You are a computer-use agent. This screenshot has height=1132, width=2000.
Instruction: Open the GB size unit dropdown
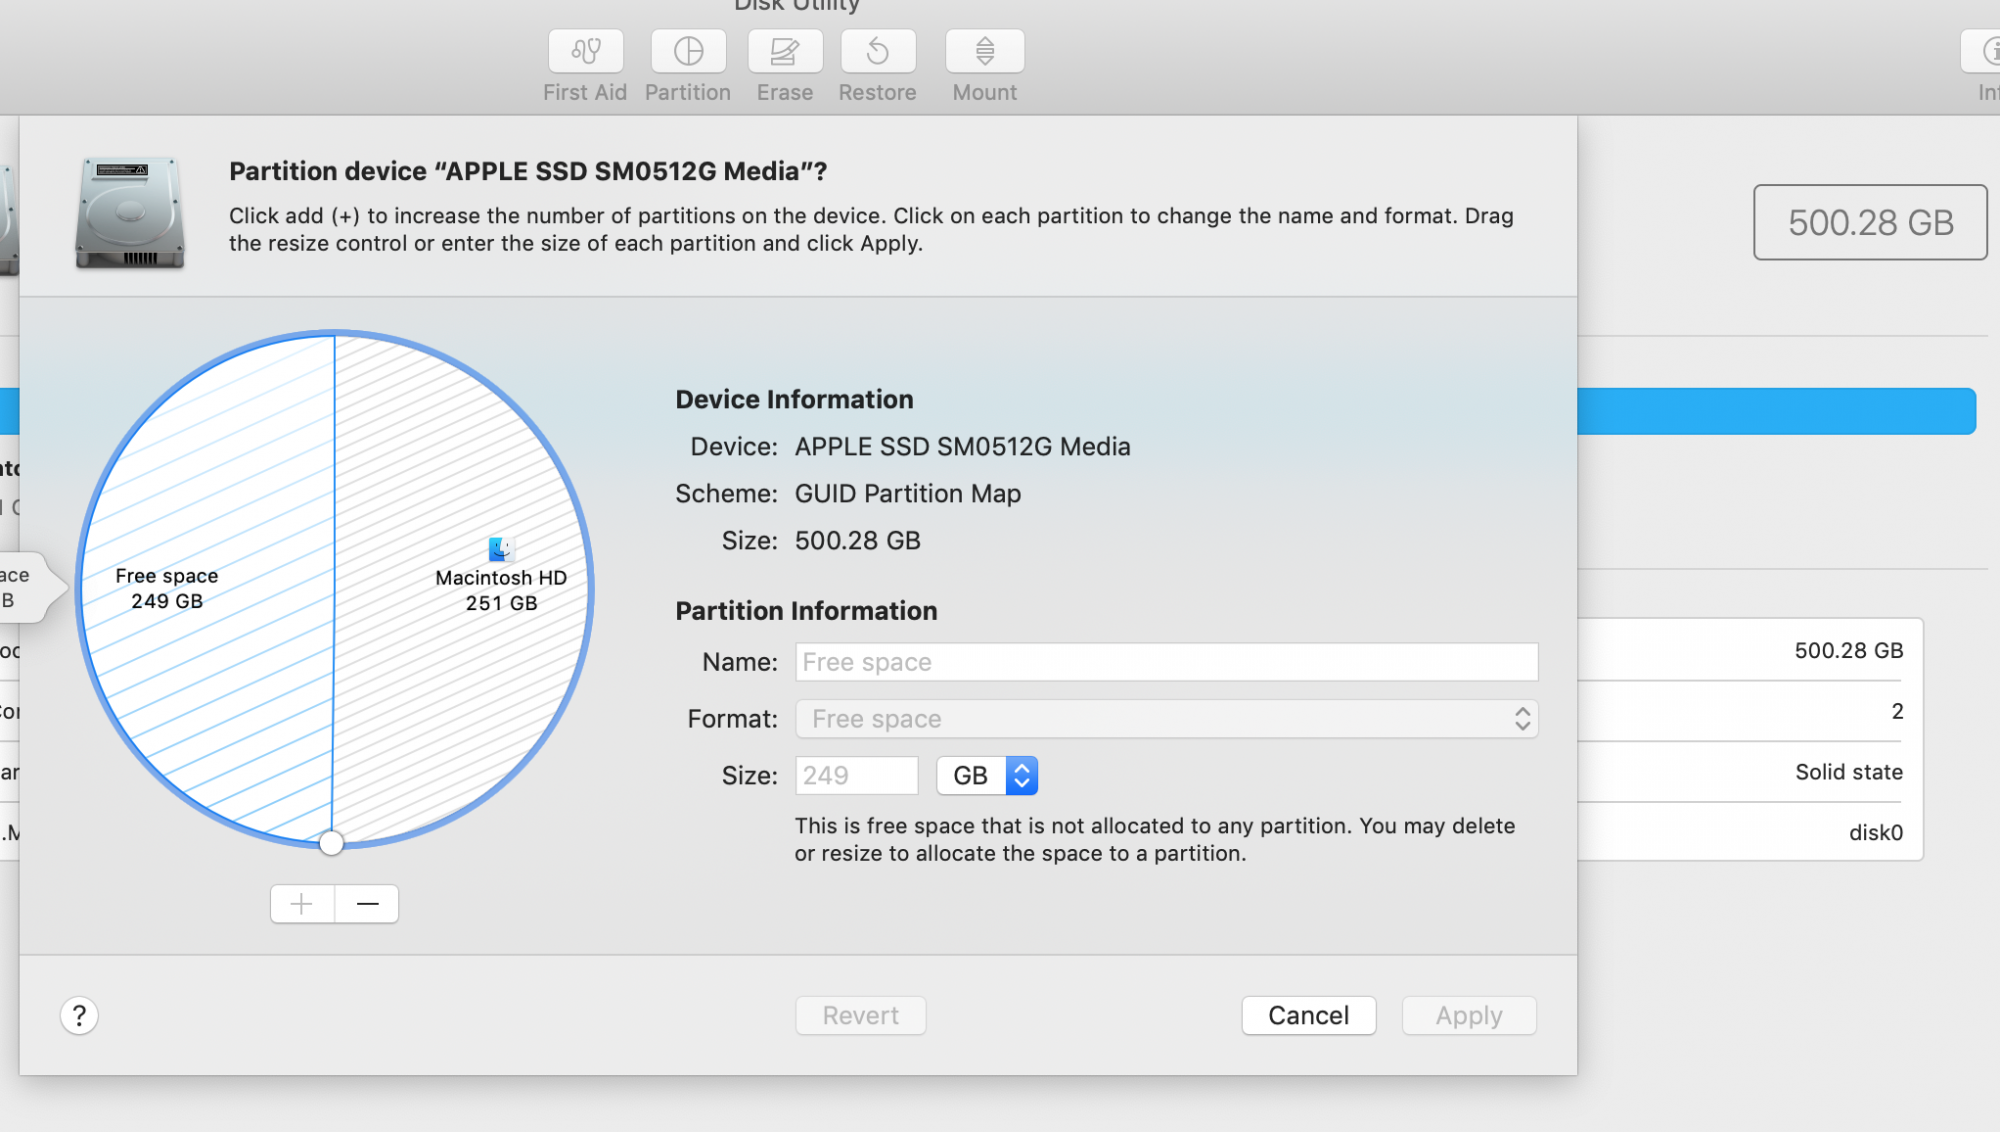[987, 776]
